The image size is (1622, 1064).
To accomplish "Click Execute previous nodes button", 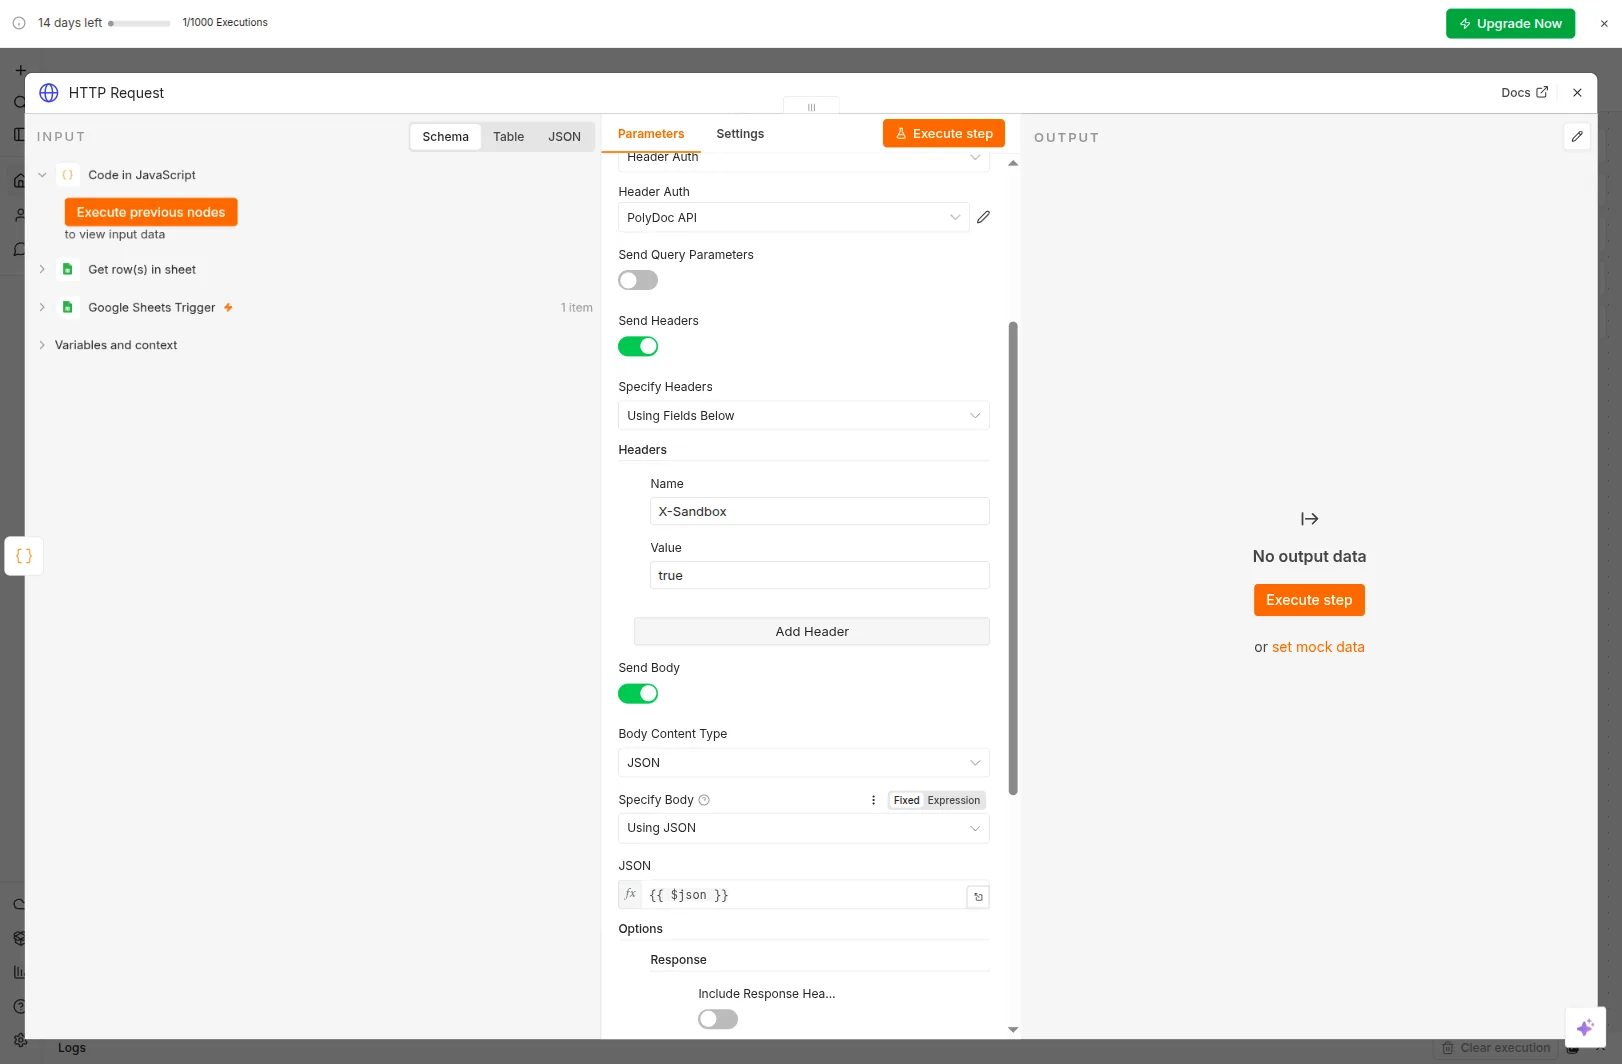I will 151,212.
